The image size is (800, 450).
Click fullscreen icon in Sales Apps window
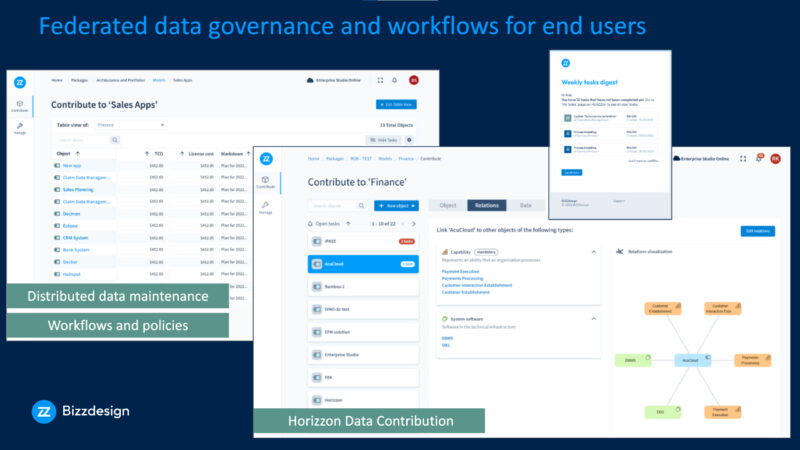click(x=380, y=80)
